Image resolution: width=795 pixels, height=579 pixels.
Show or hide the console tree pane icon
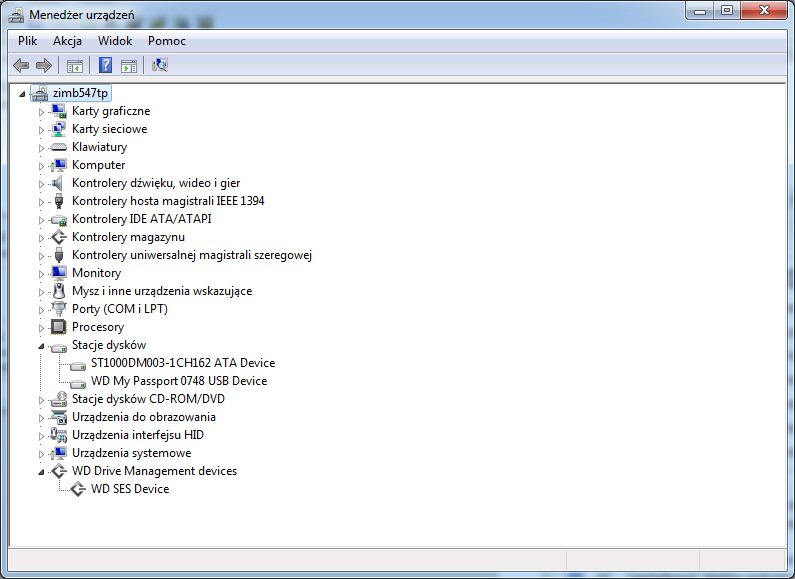coord(75,65)
